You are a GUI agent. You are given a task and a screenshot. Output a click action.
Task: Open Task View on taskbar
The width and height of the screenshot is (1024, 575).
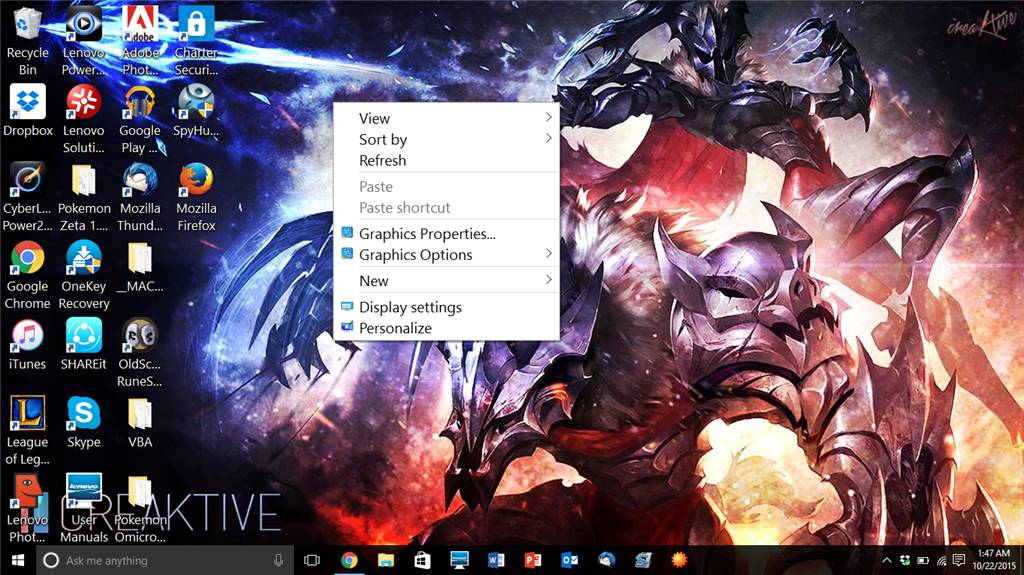coord(312,560)
